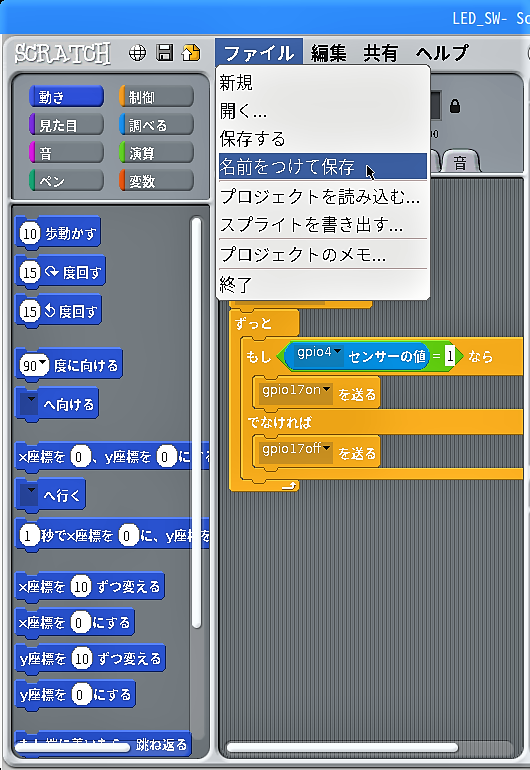The image size is (530, 770).
Task: Click the globe language icon
Action: pyautogui.click(x=138, y=53)
